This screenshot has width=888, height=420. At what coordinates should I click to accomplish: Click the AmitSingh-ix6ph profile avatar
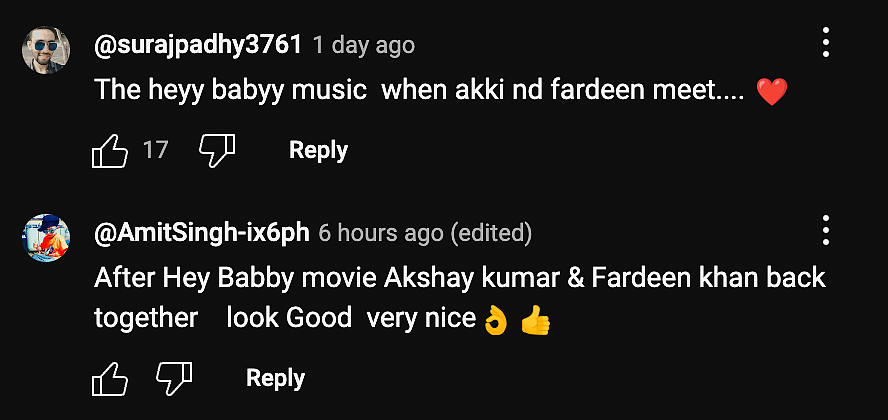pyautogui.click(x=46, y=238)
